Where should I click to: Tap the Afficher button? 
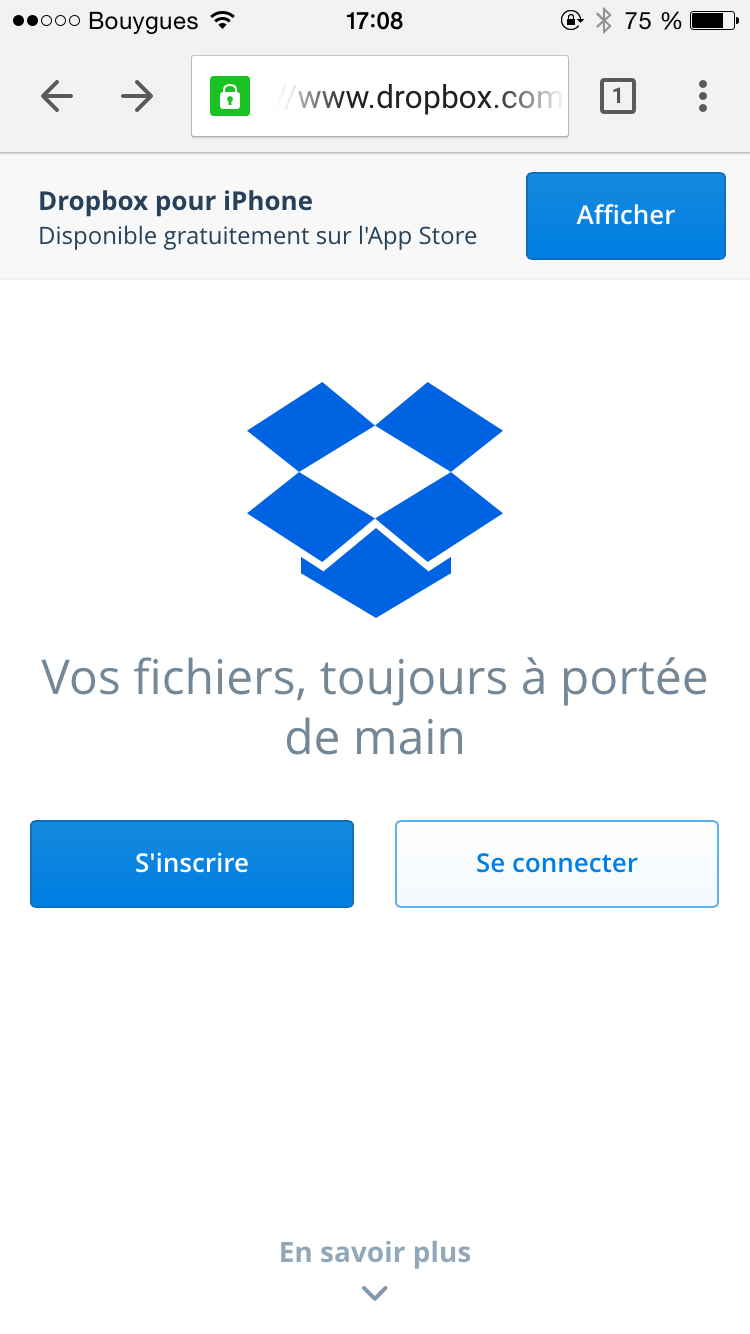(x=626, y=216)
